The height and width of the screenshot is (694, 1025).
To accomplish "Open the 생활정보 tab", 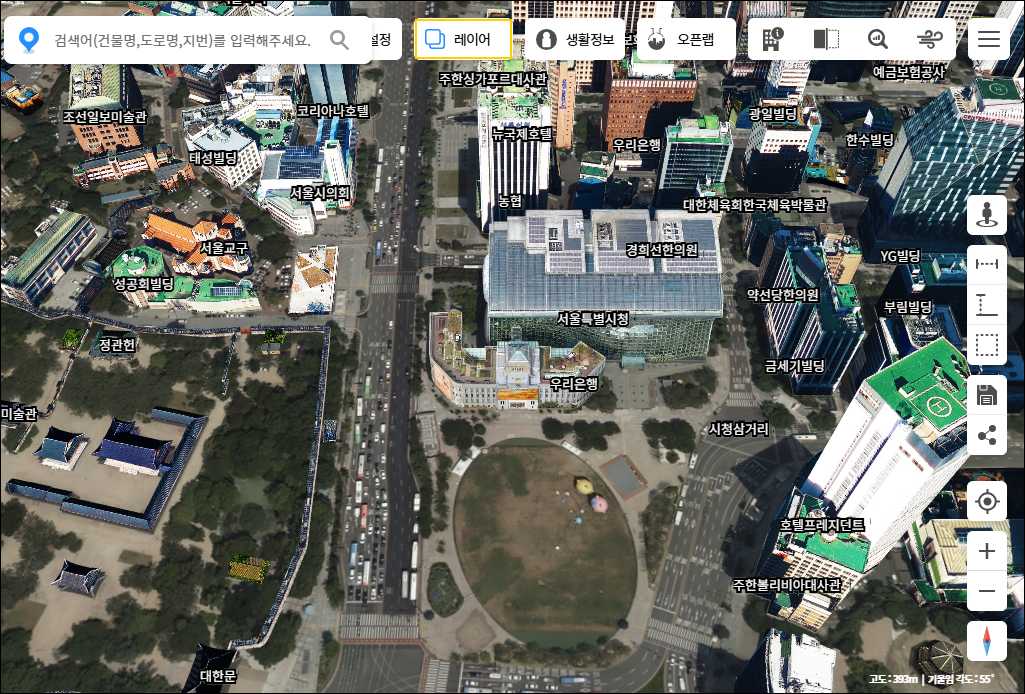I will [x=575, y=39].
